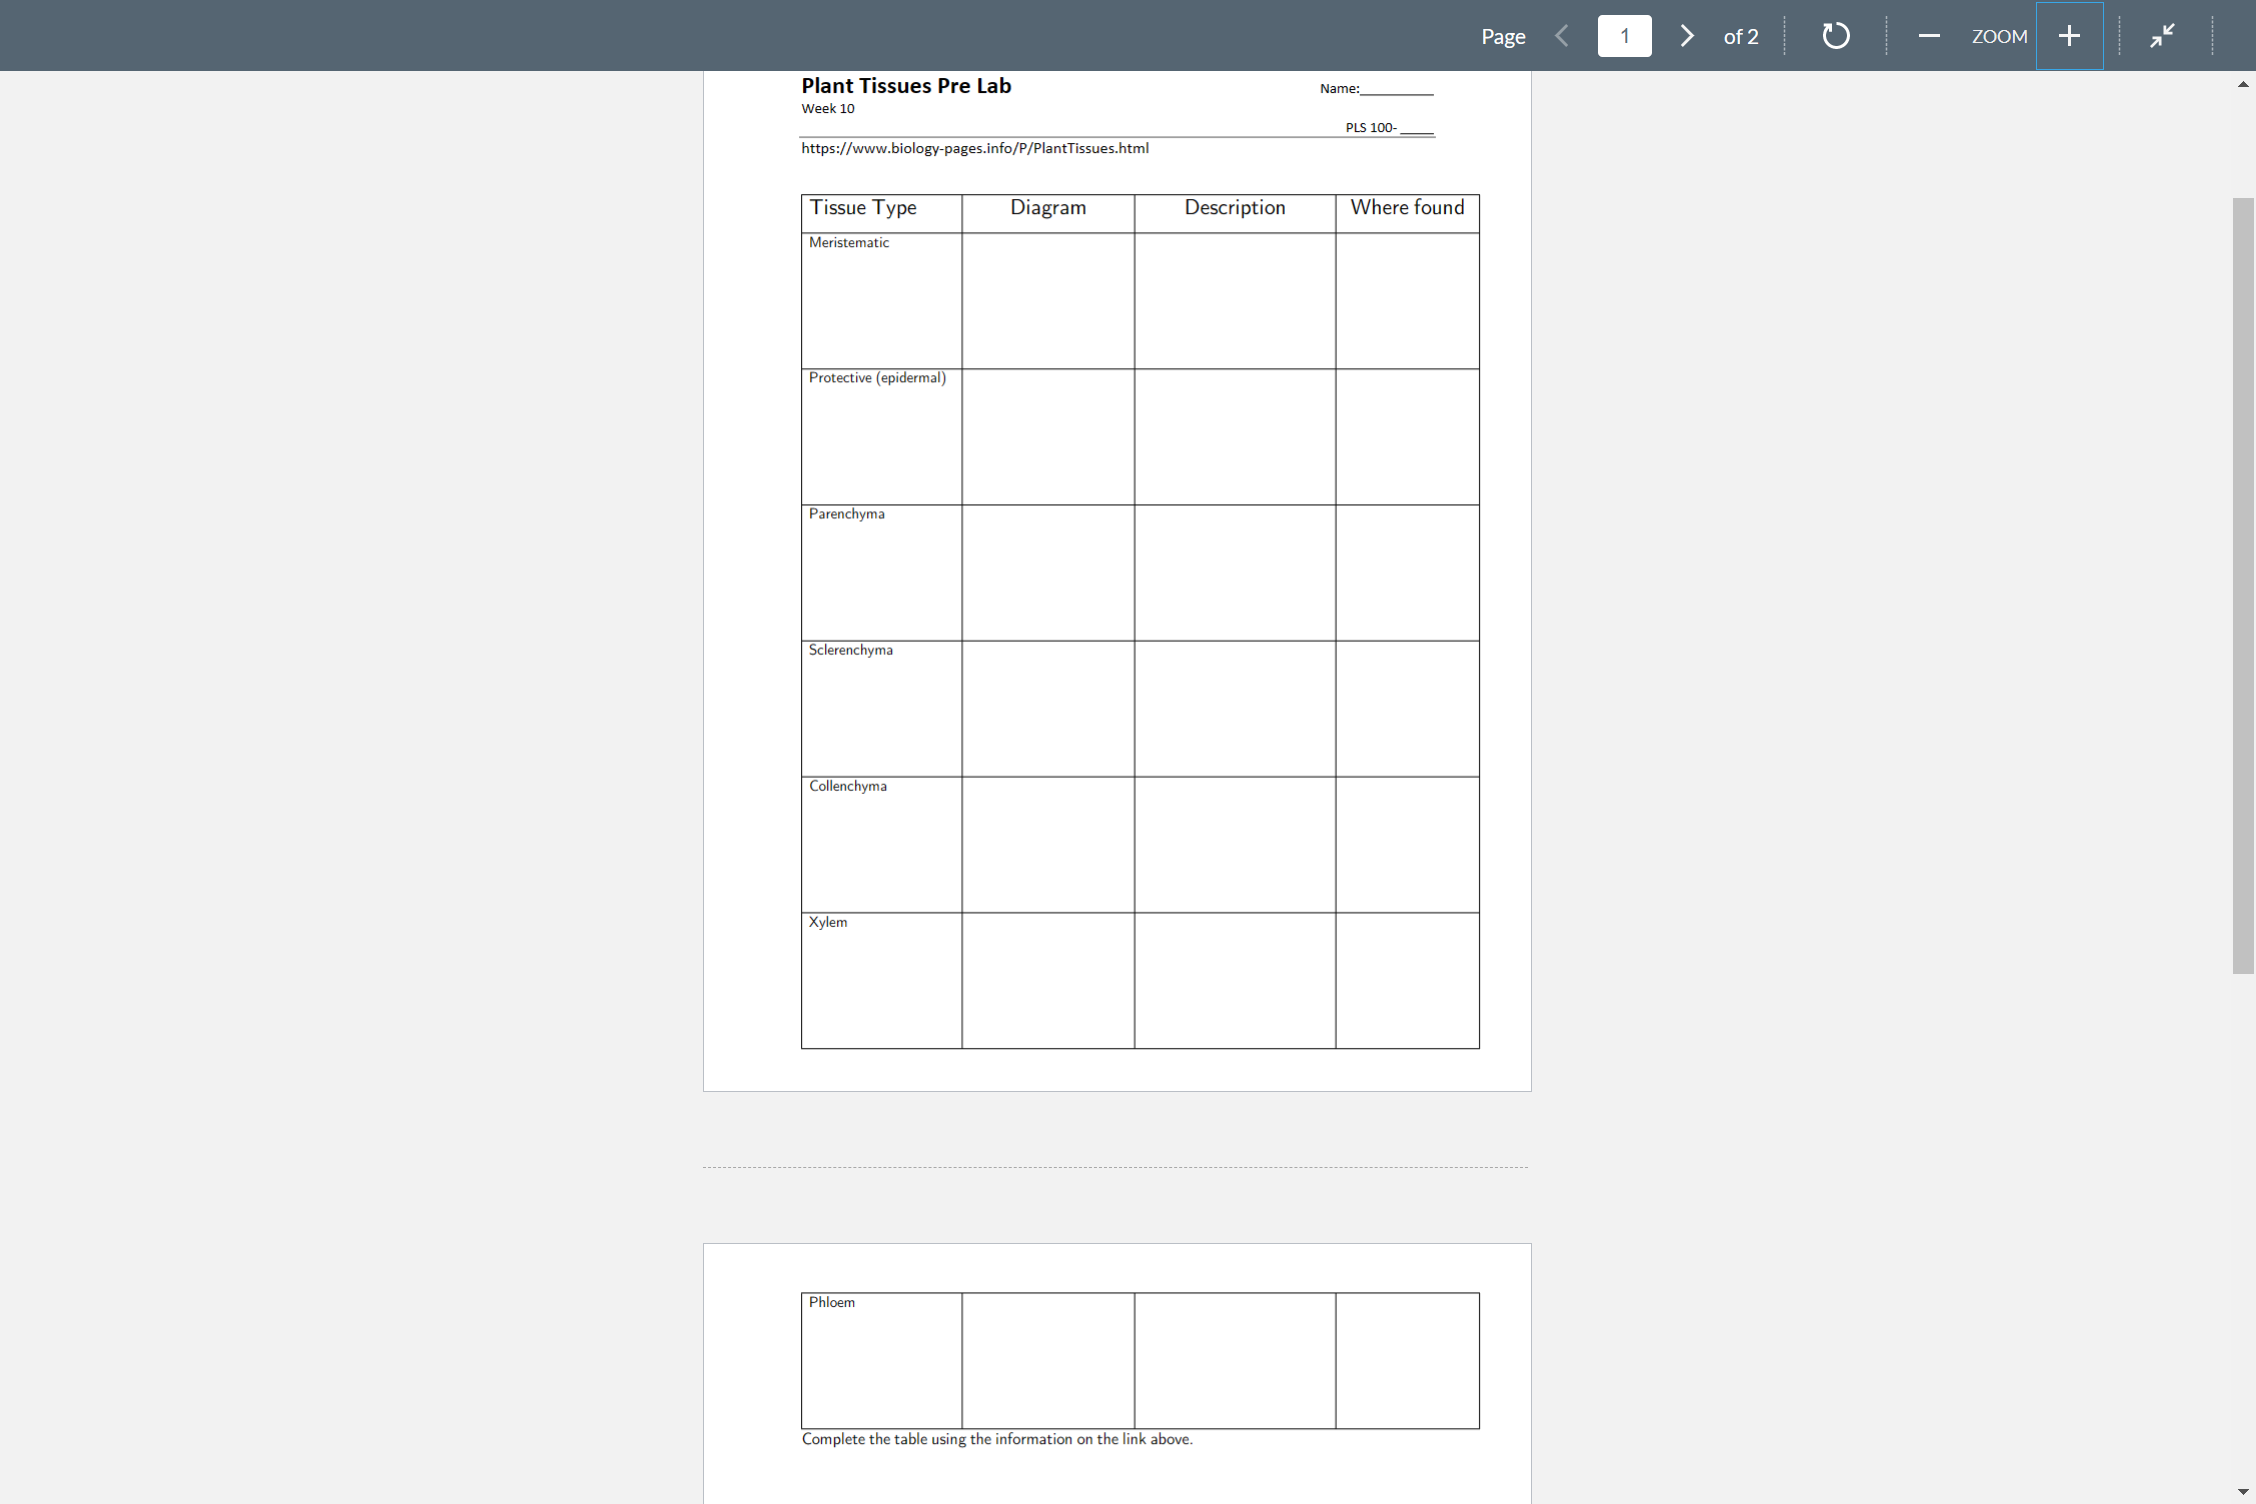This screenshot has width=2256, height=1504.
Task: Click the 'Diagram' column header
Action: 1048,207
